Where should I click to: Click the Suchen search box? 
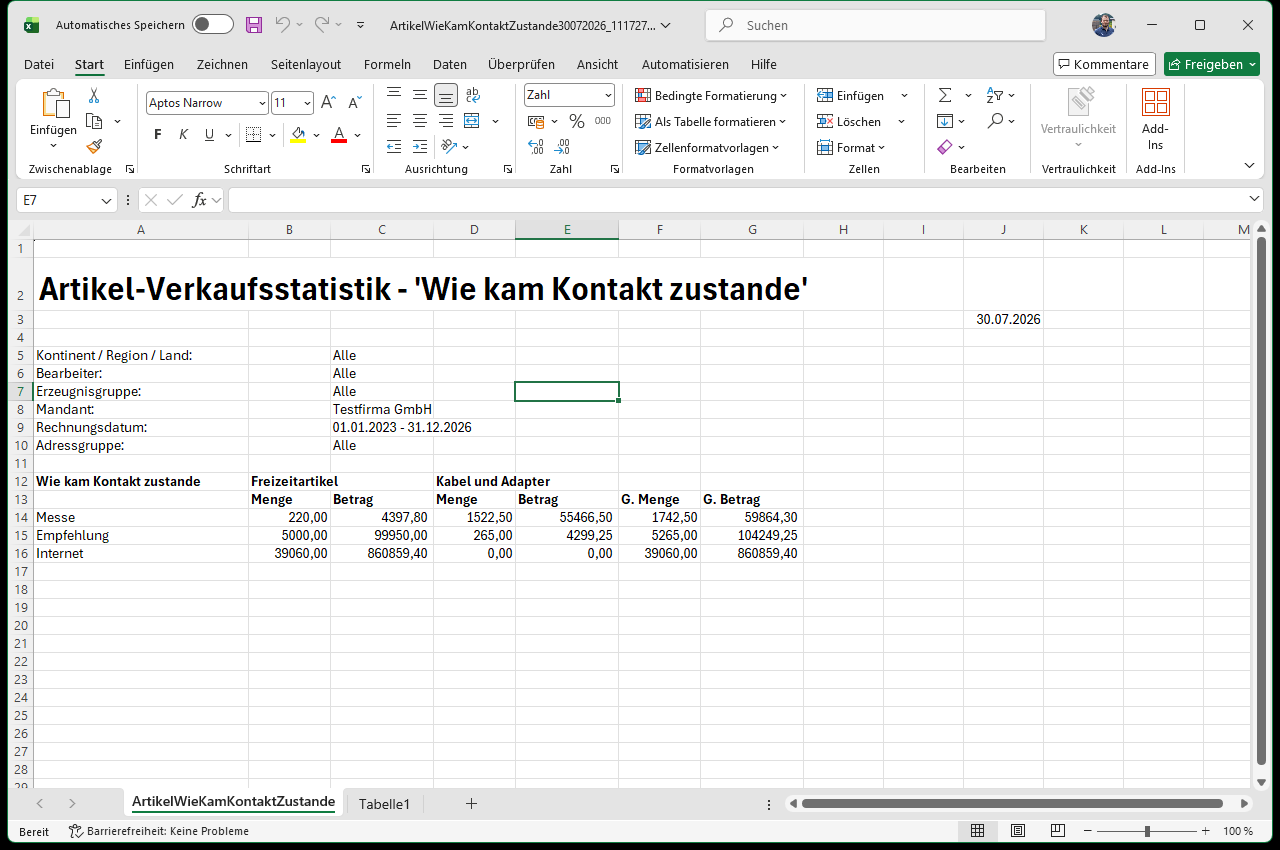tap(875, 25)
